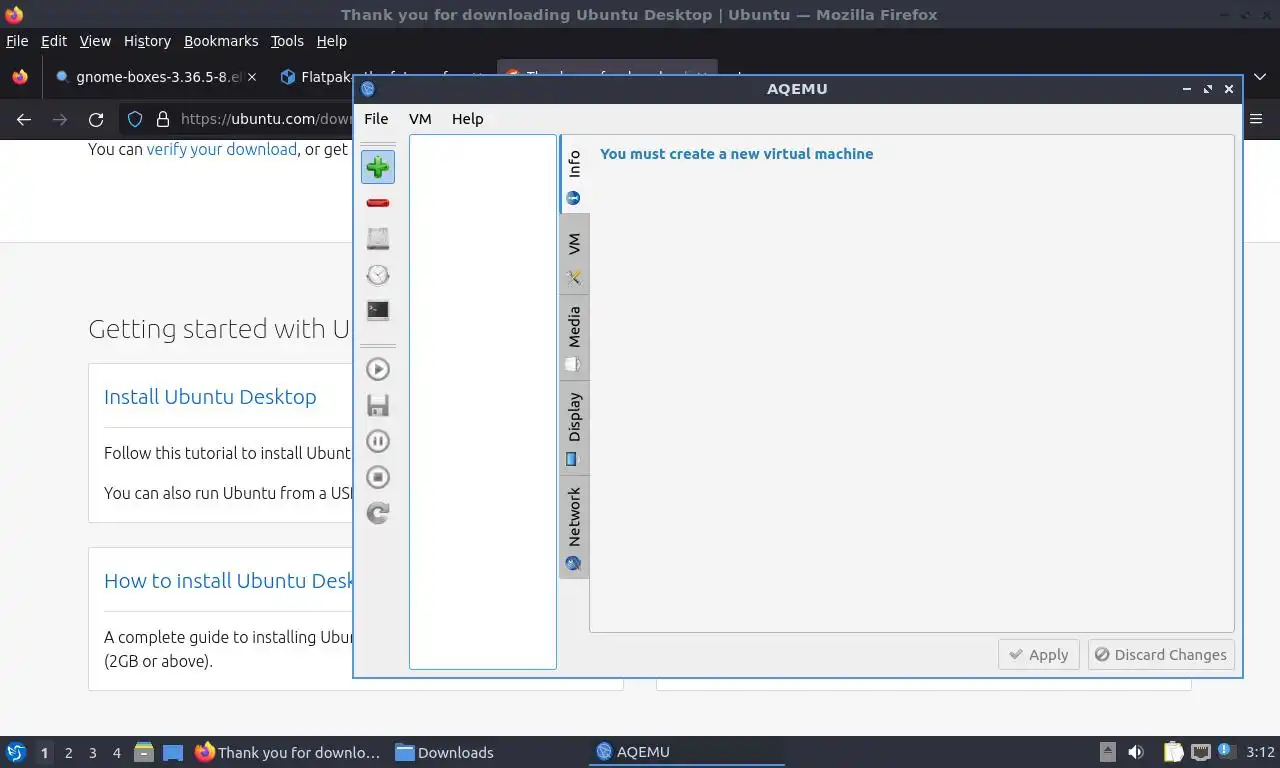Image resolution: width=1280 pixels, height=768 pixels.
Task: Open the Install Ubuntu Desktop link
Action: 210,397
